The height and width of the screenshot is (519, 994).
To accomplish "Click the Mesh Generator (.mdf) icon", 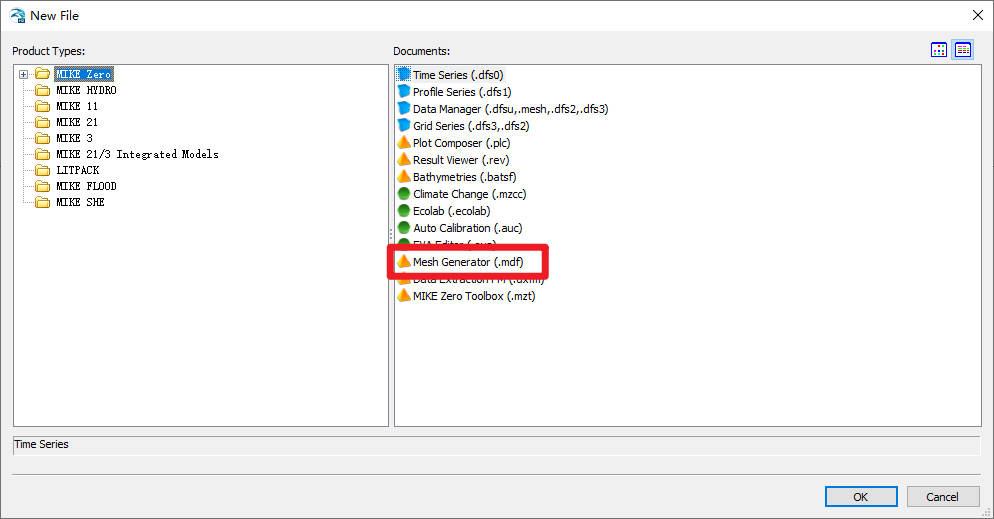I will click(x=404, y=262).
